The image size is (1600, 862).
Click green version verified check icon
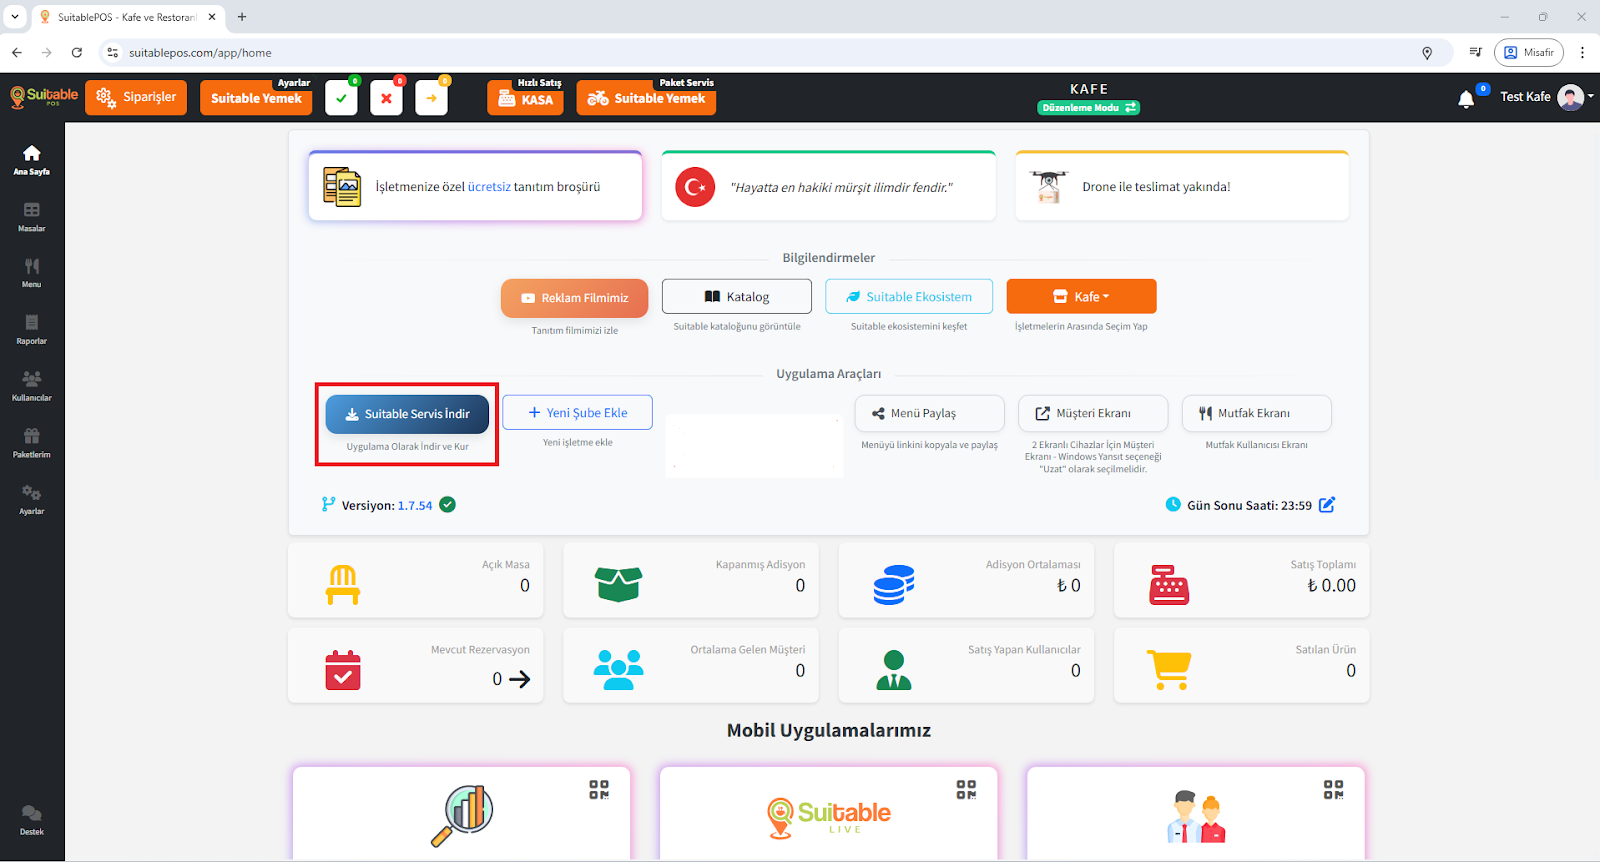(x=448, y=505)
